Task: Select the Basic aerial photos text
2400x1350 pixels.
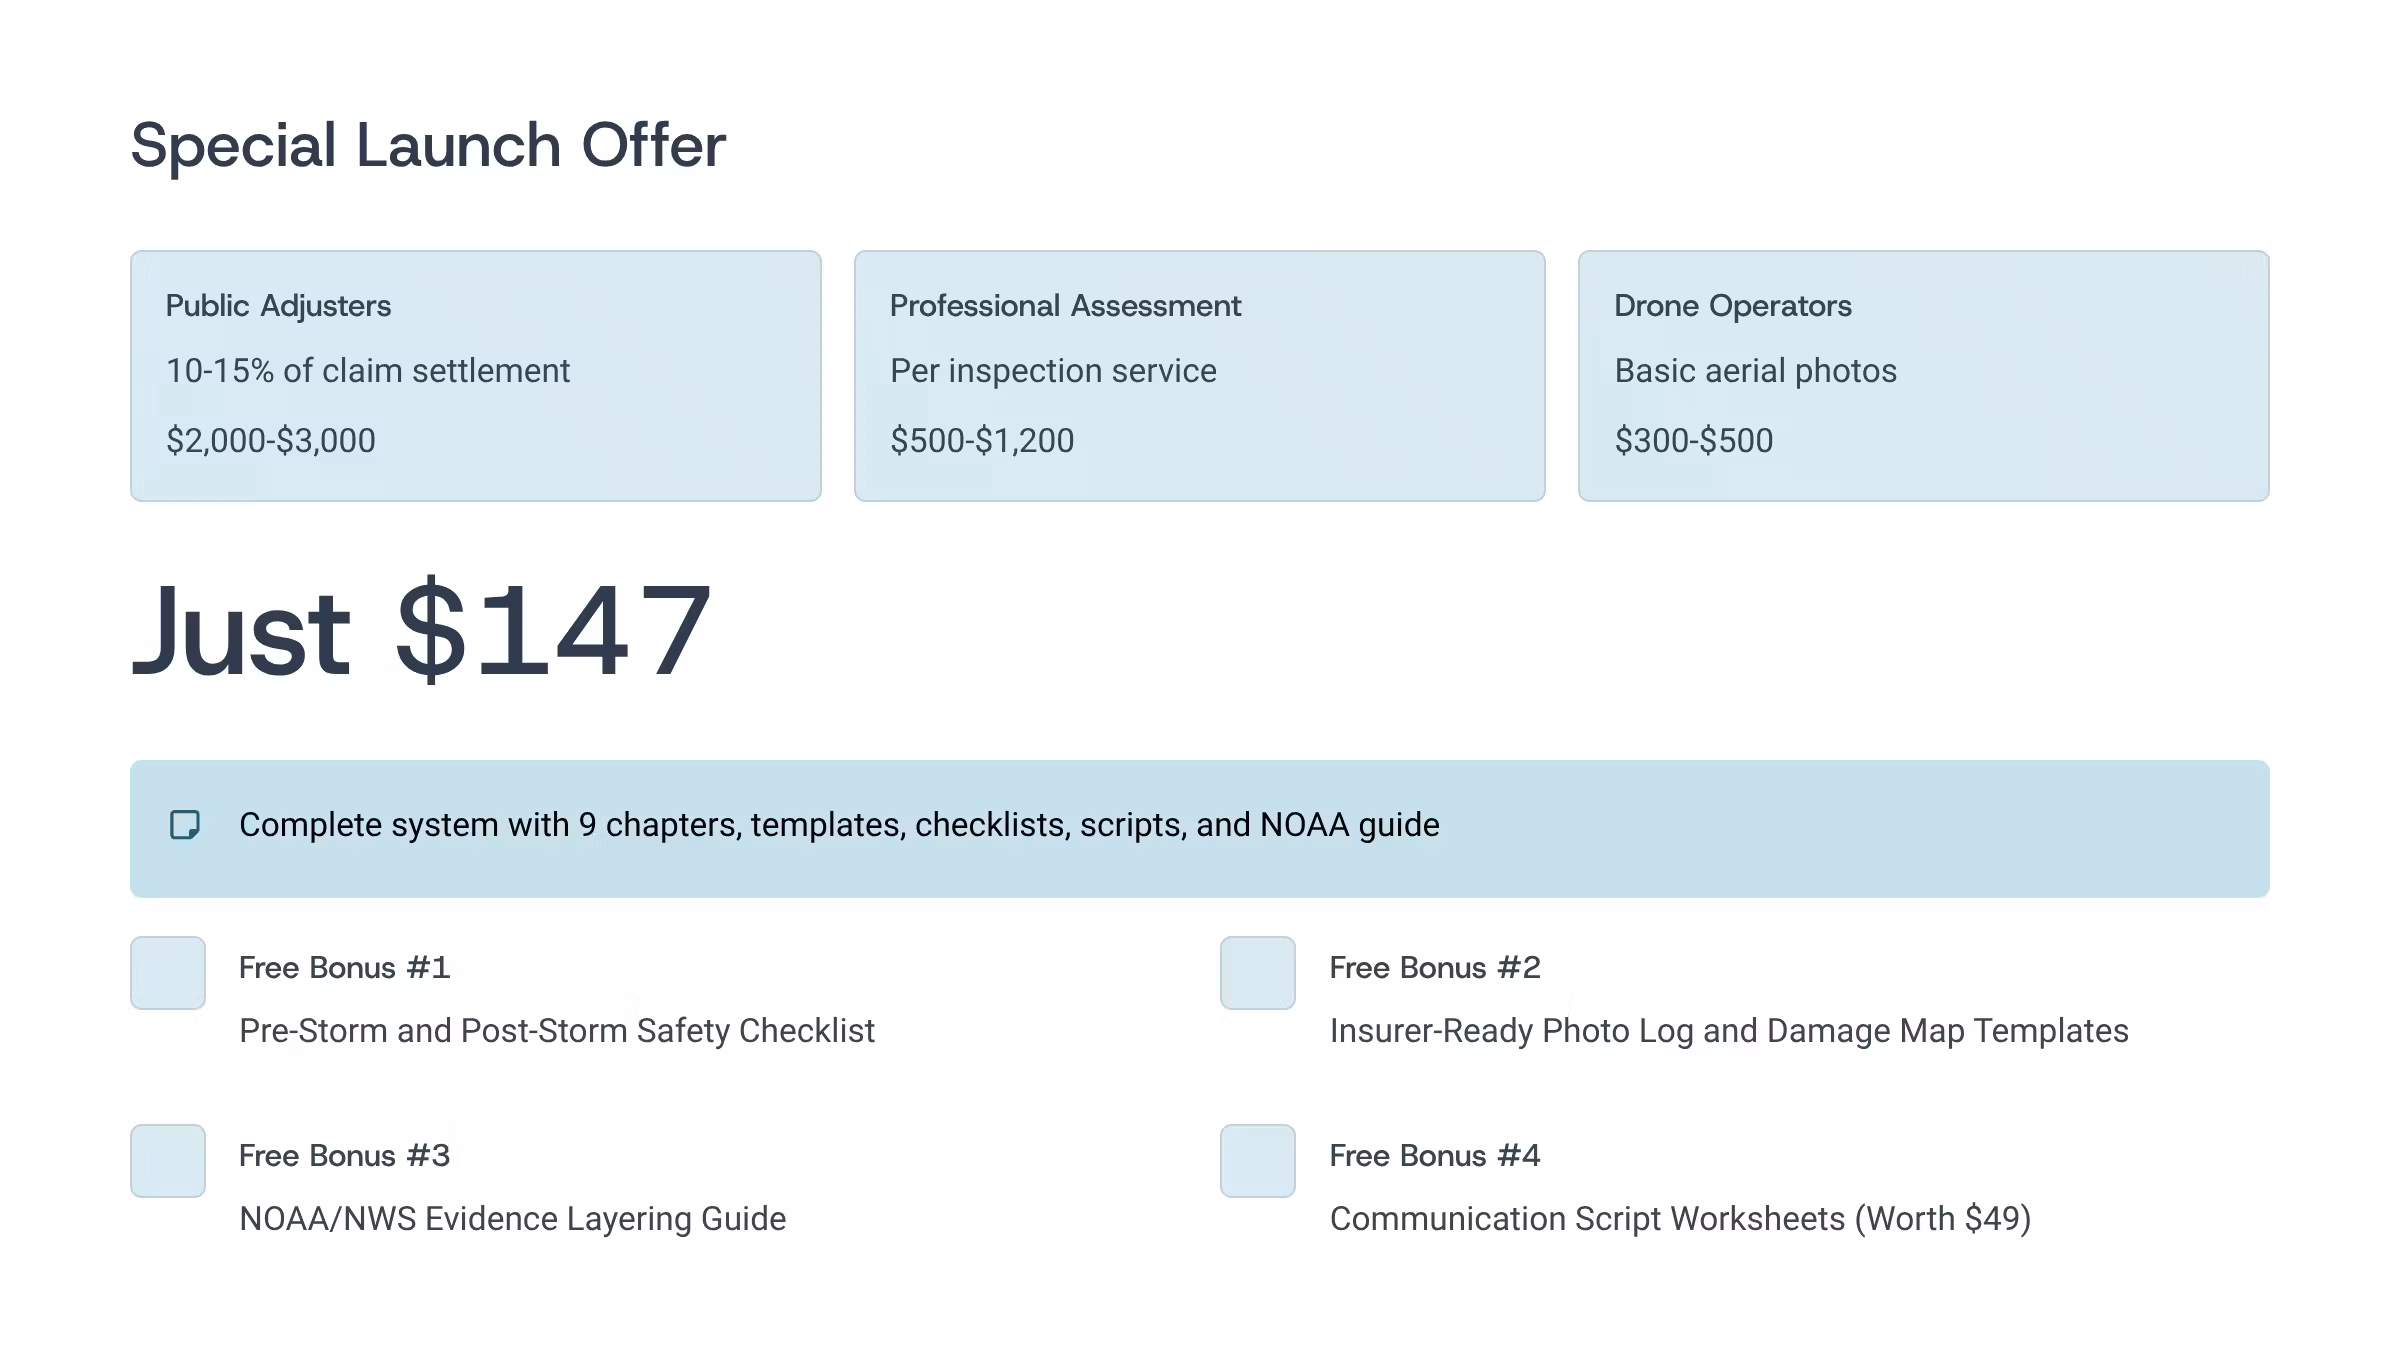Action: (1755, 371)
